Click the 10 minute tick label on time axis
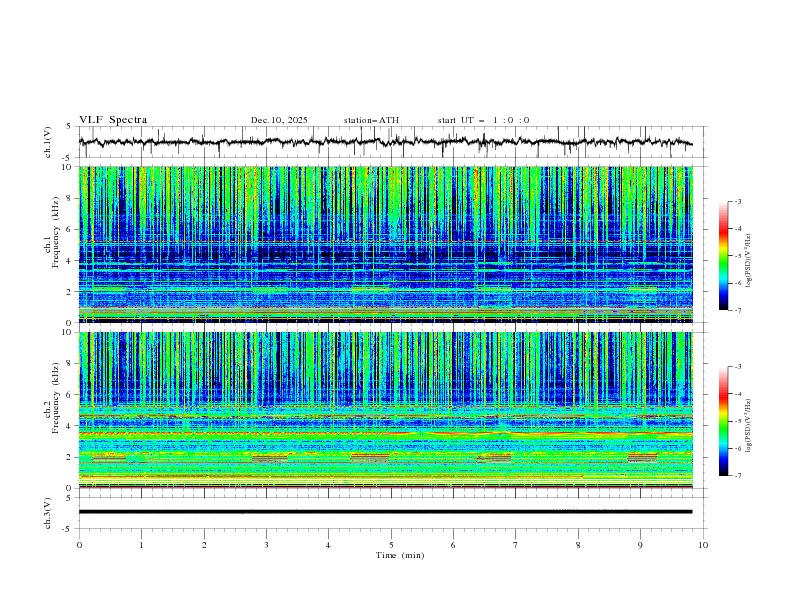The width and height of the screenshot is (792, 612). tap(703, 545)
